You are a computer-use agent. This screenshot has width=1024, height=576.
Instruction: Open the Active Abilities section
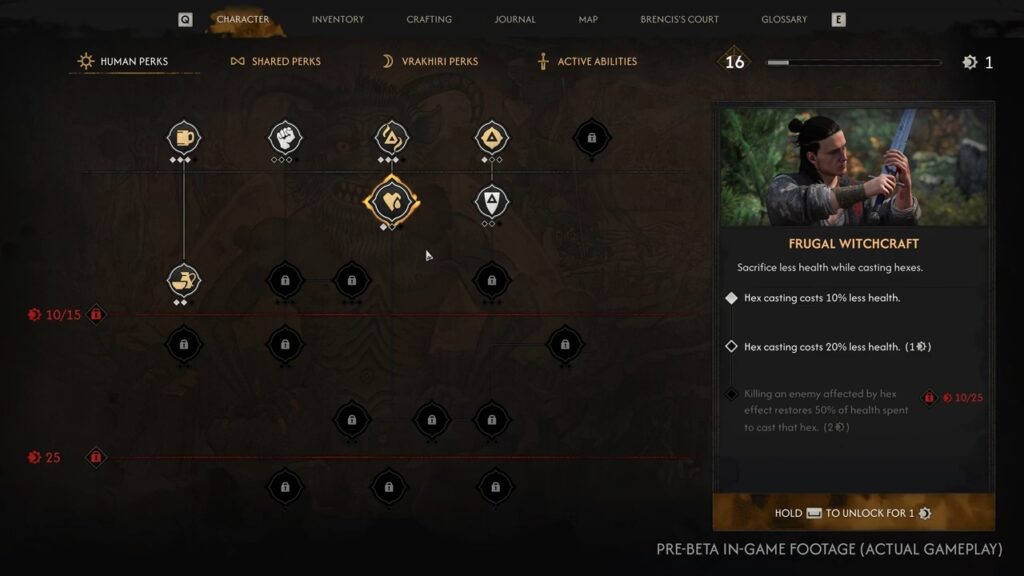(586, 61)
